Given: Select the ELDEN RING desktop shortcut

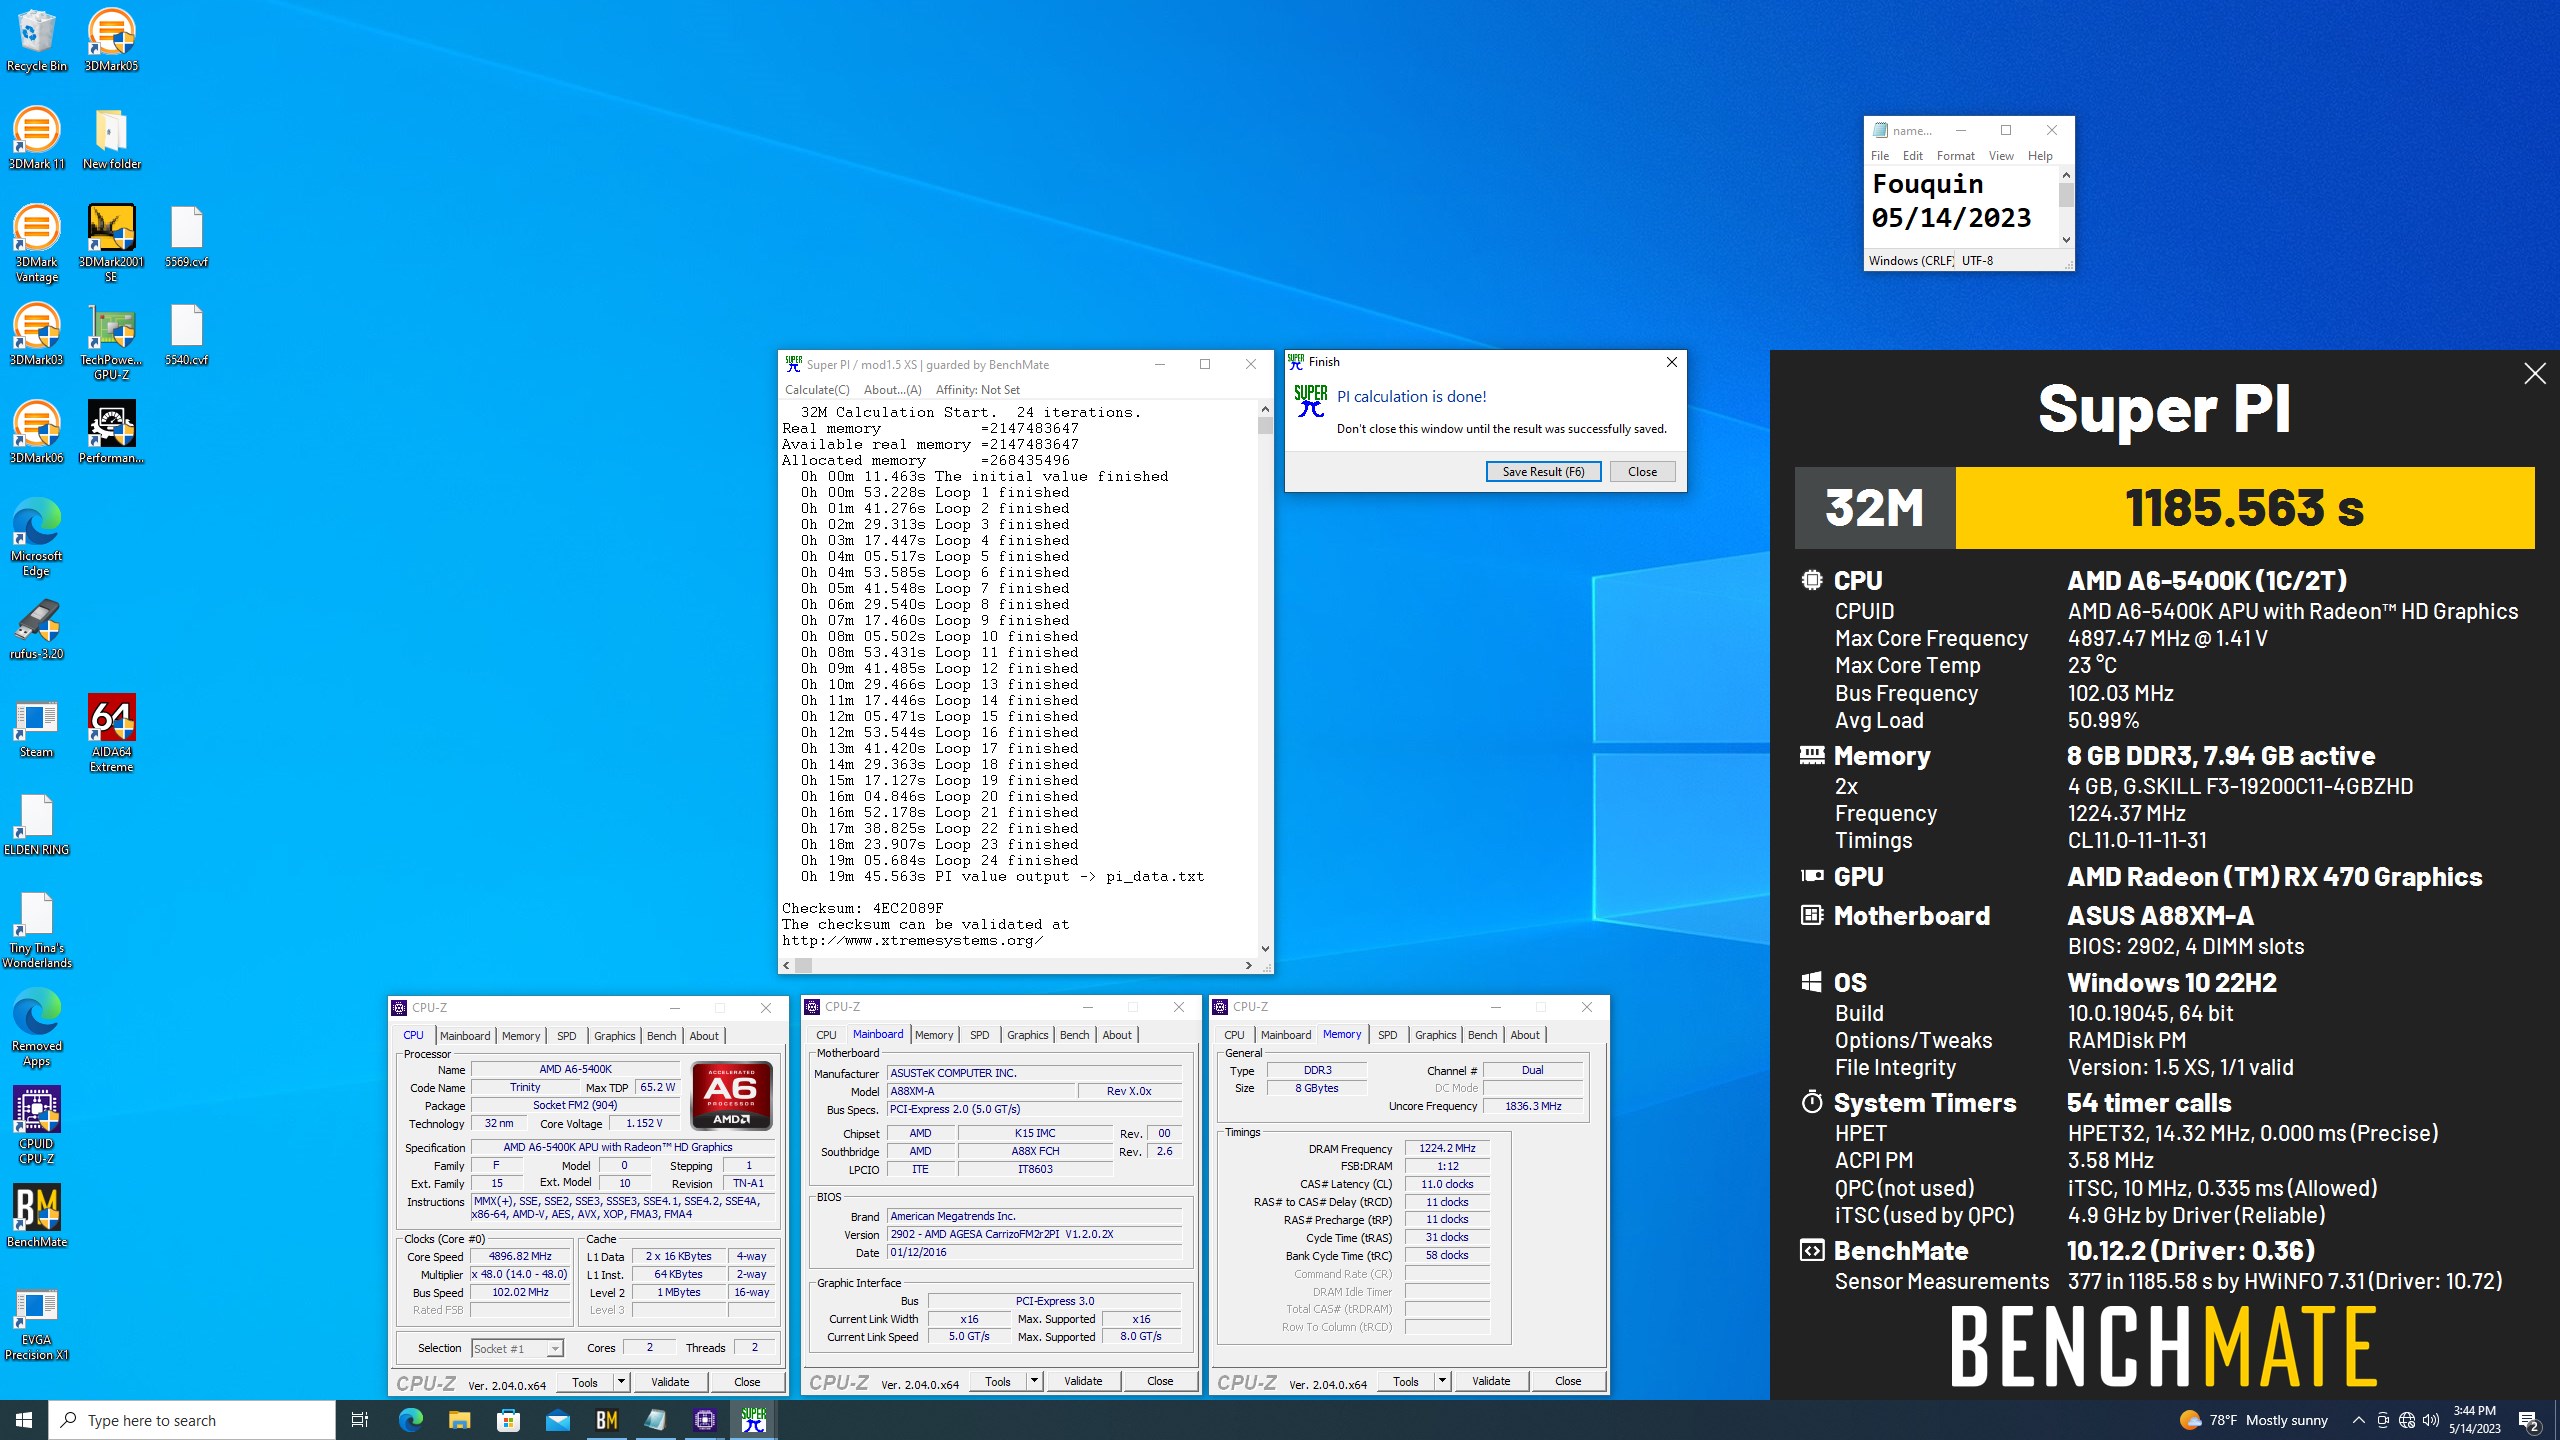Looking at the screenshot, I should tap(37, 825).
